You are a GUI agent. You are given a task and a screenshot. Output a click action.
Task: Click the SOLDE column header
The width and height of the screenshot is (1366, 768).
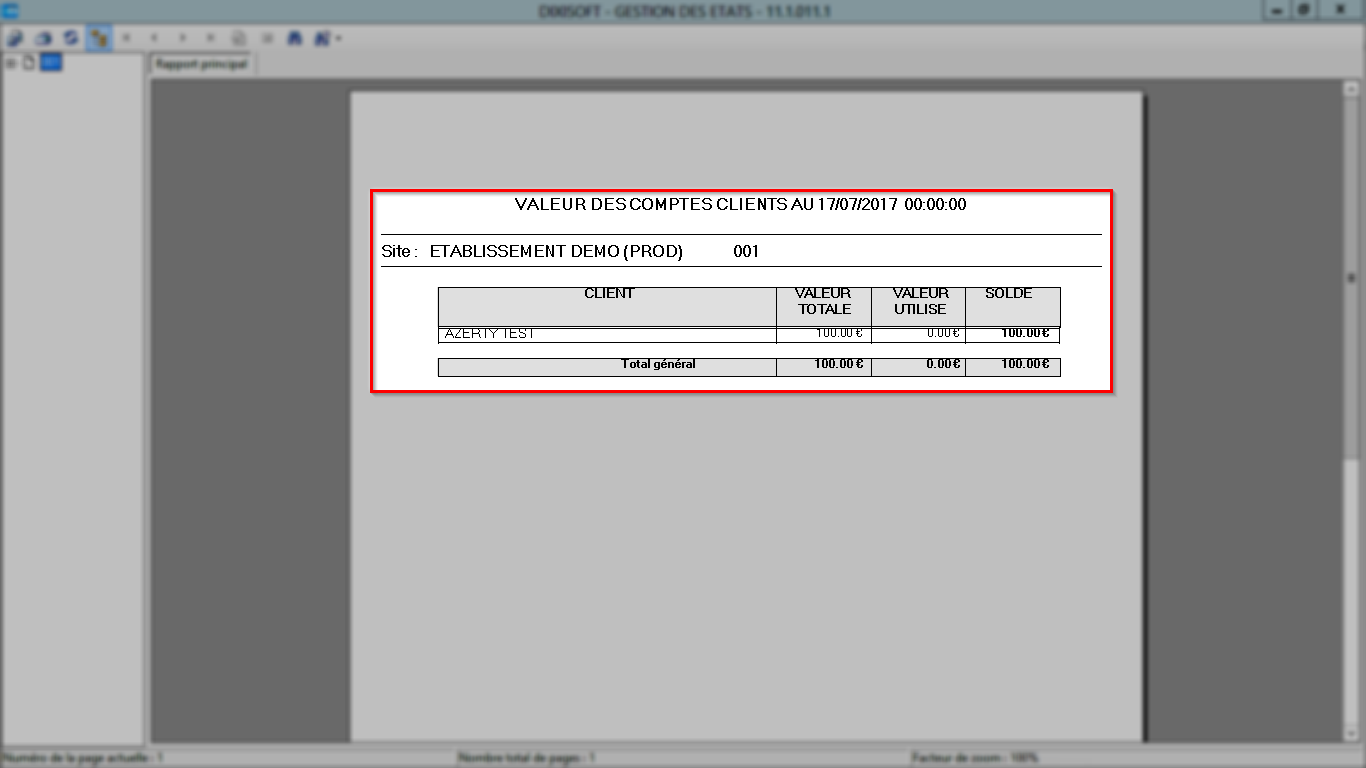point(1013,306)
